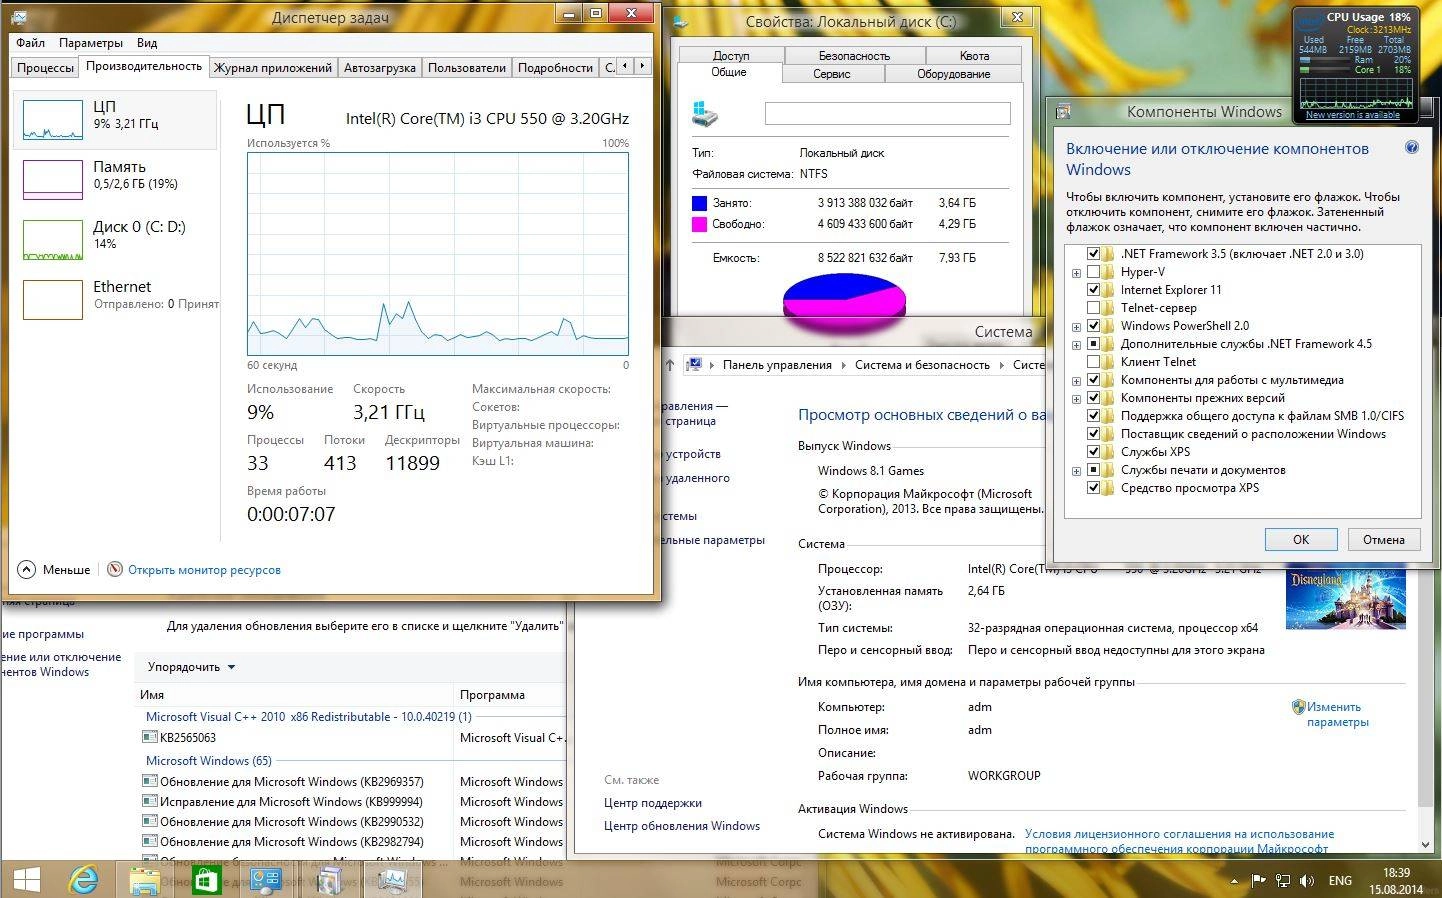1442x898 pixels.
Task: Open the Вид menu in Task Manager
Action: click(x=147, y=43)
